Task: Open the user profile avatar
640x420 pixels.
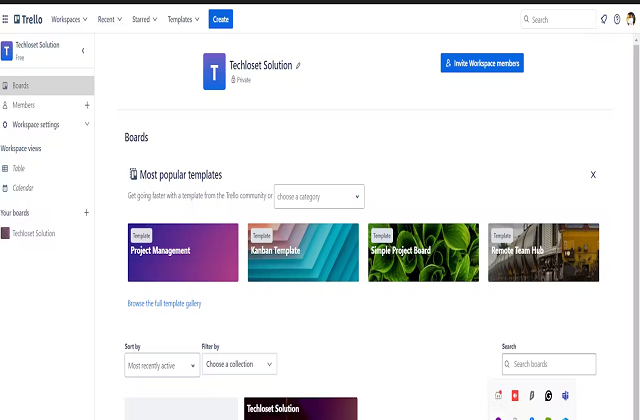Action: tap(631, 19)
